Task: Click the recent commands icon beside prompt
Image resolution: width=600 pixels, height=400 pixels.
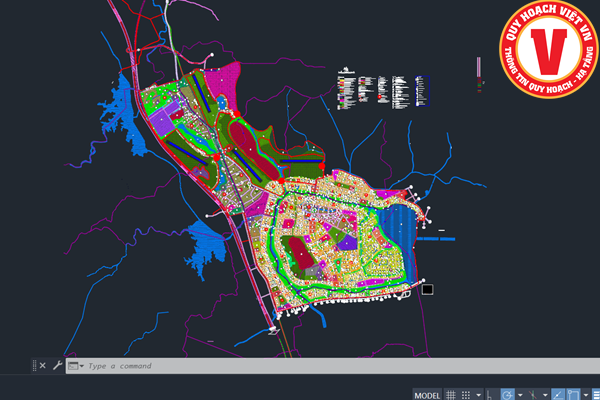Action: (73, 366)
